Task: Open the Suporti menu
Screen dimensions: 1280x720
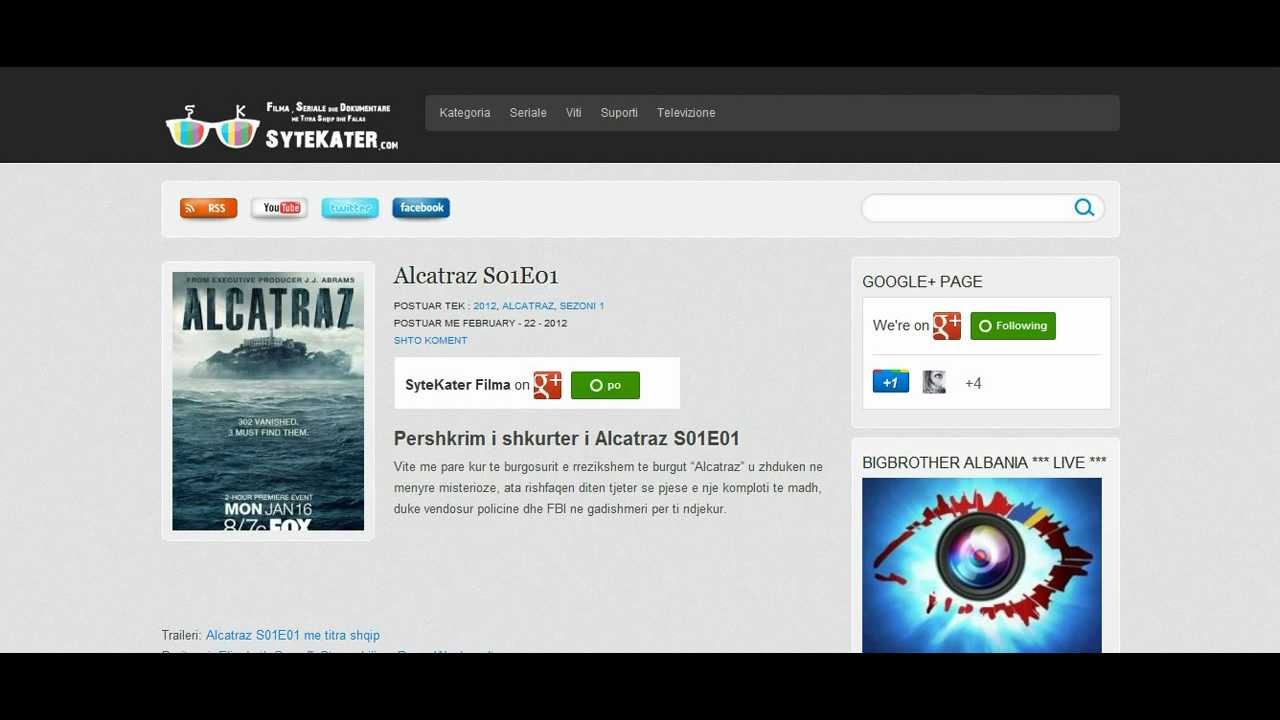Action: point(619,113)
